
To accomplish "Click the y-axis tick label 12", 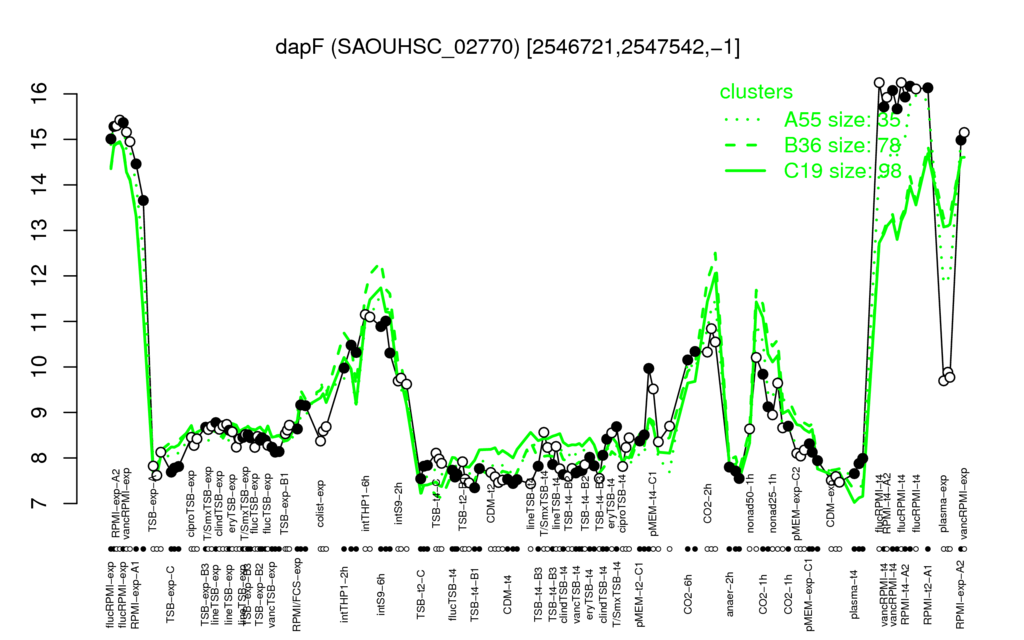I will point(40,276).
